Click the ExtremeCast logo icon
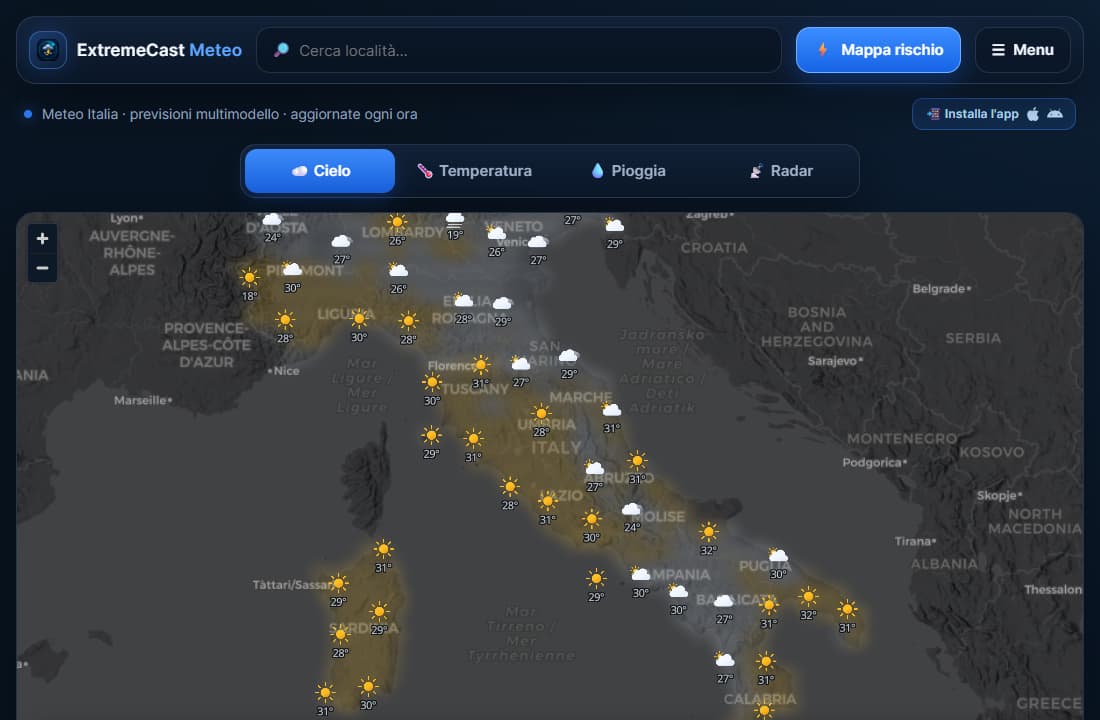This screenshot has height=720, width=1100. [48, 50]
